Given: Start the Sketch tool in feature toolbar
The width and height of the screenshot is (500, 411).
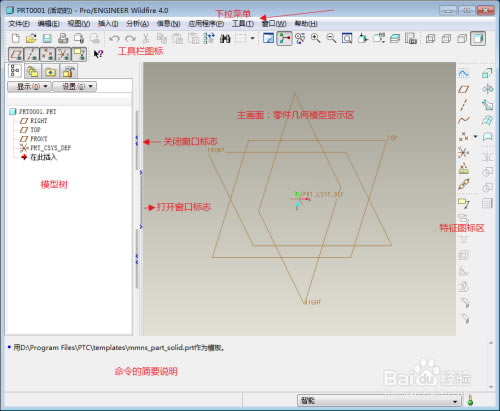Looking at the screenshot, I should (464, 73).
